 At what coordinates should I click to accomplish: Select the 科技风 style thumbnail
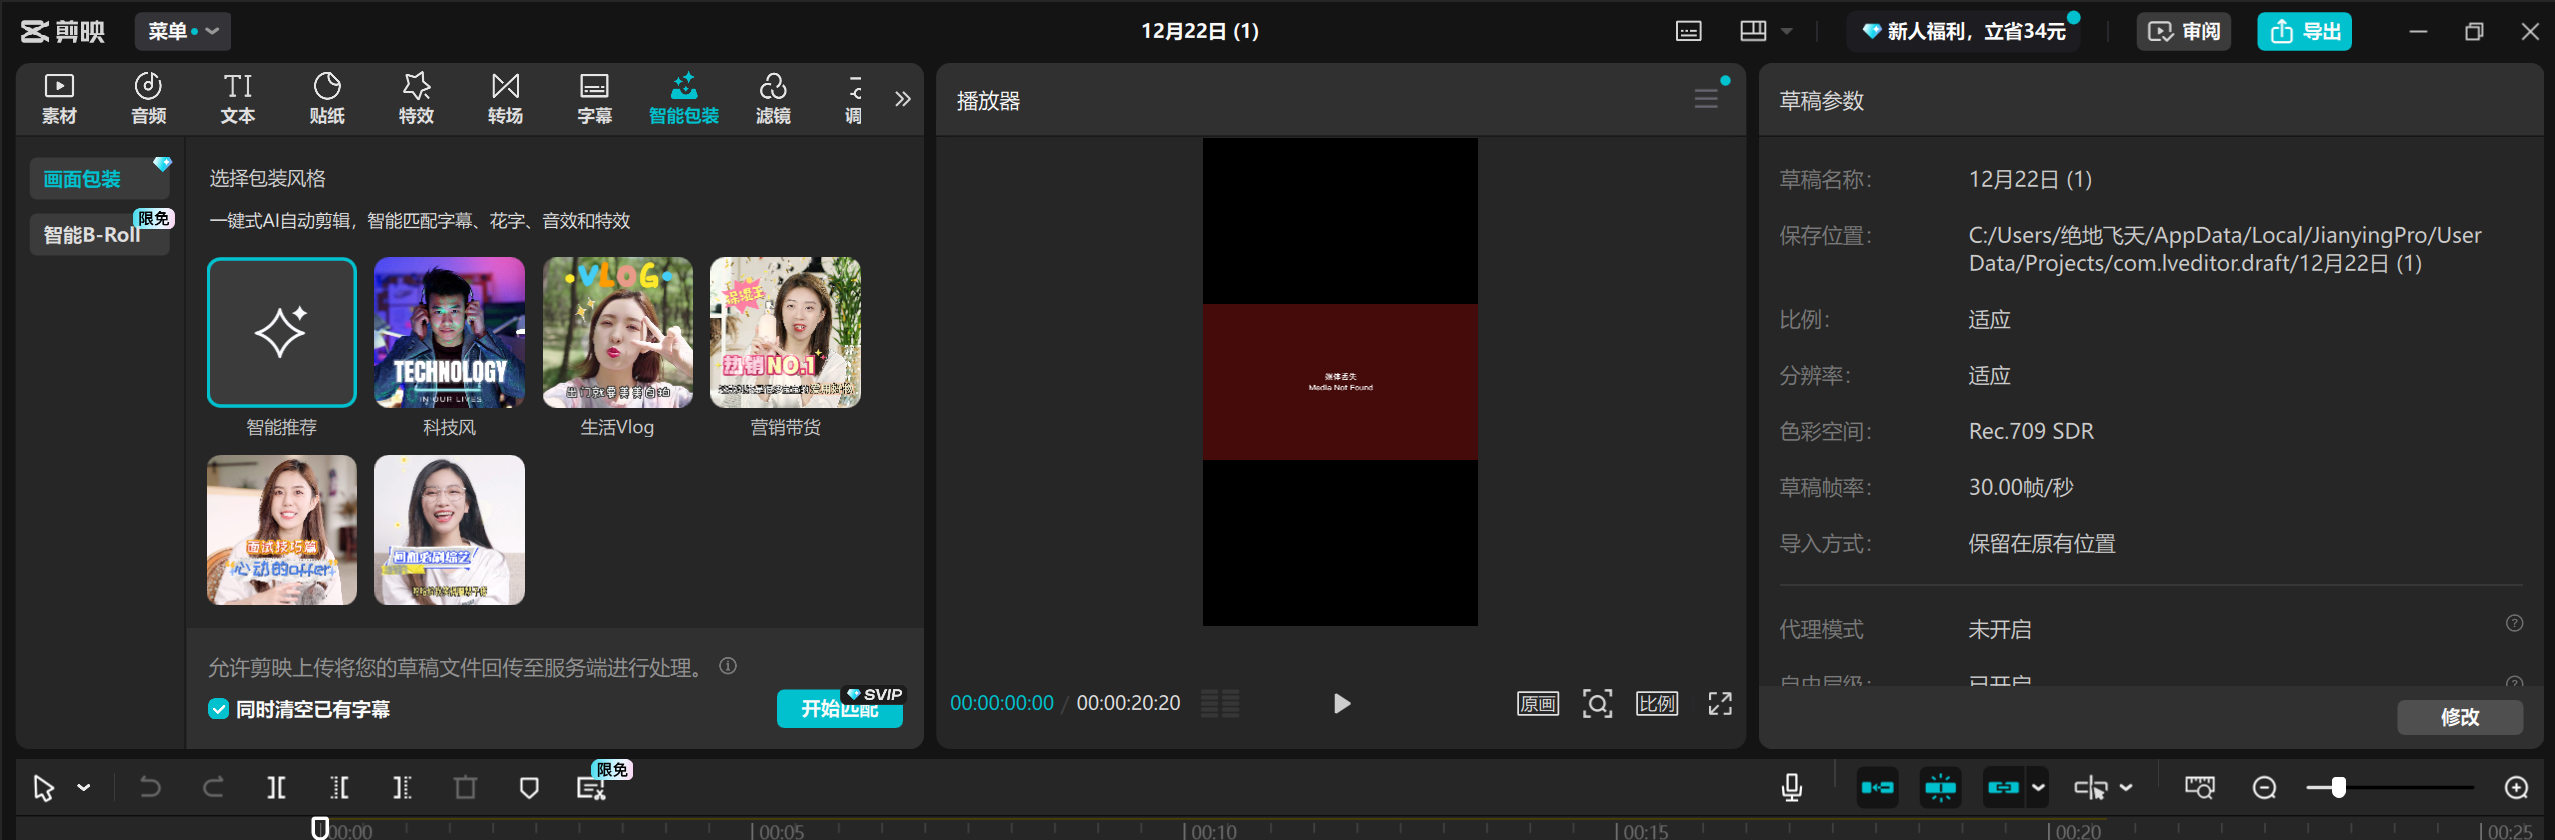pyautogui.click(x=449, y=333)
